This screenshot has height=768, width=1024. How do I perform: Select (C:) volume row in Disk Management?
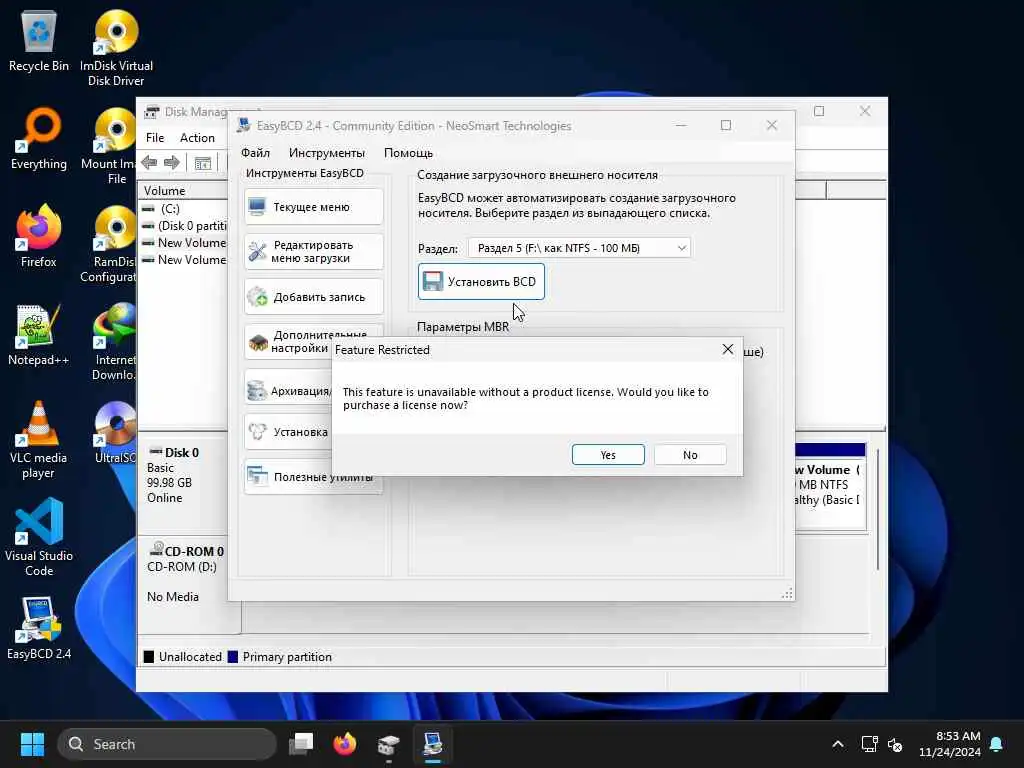pos(183,208)
